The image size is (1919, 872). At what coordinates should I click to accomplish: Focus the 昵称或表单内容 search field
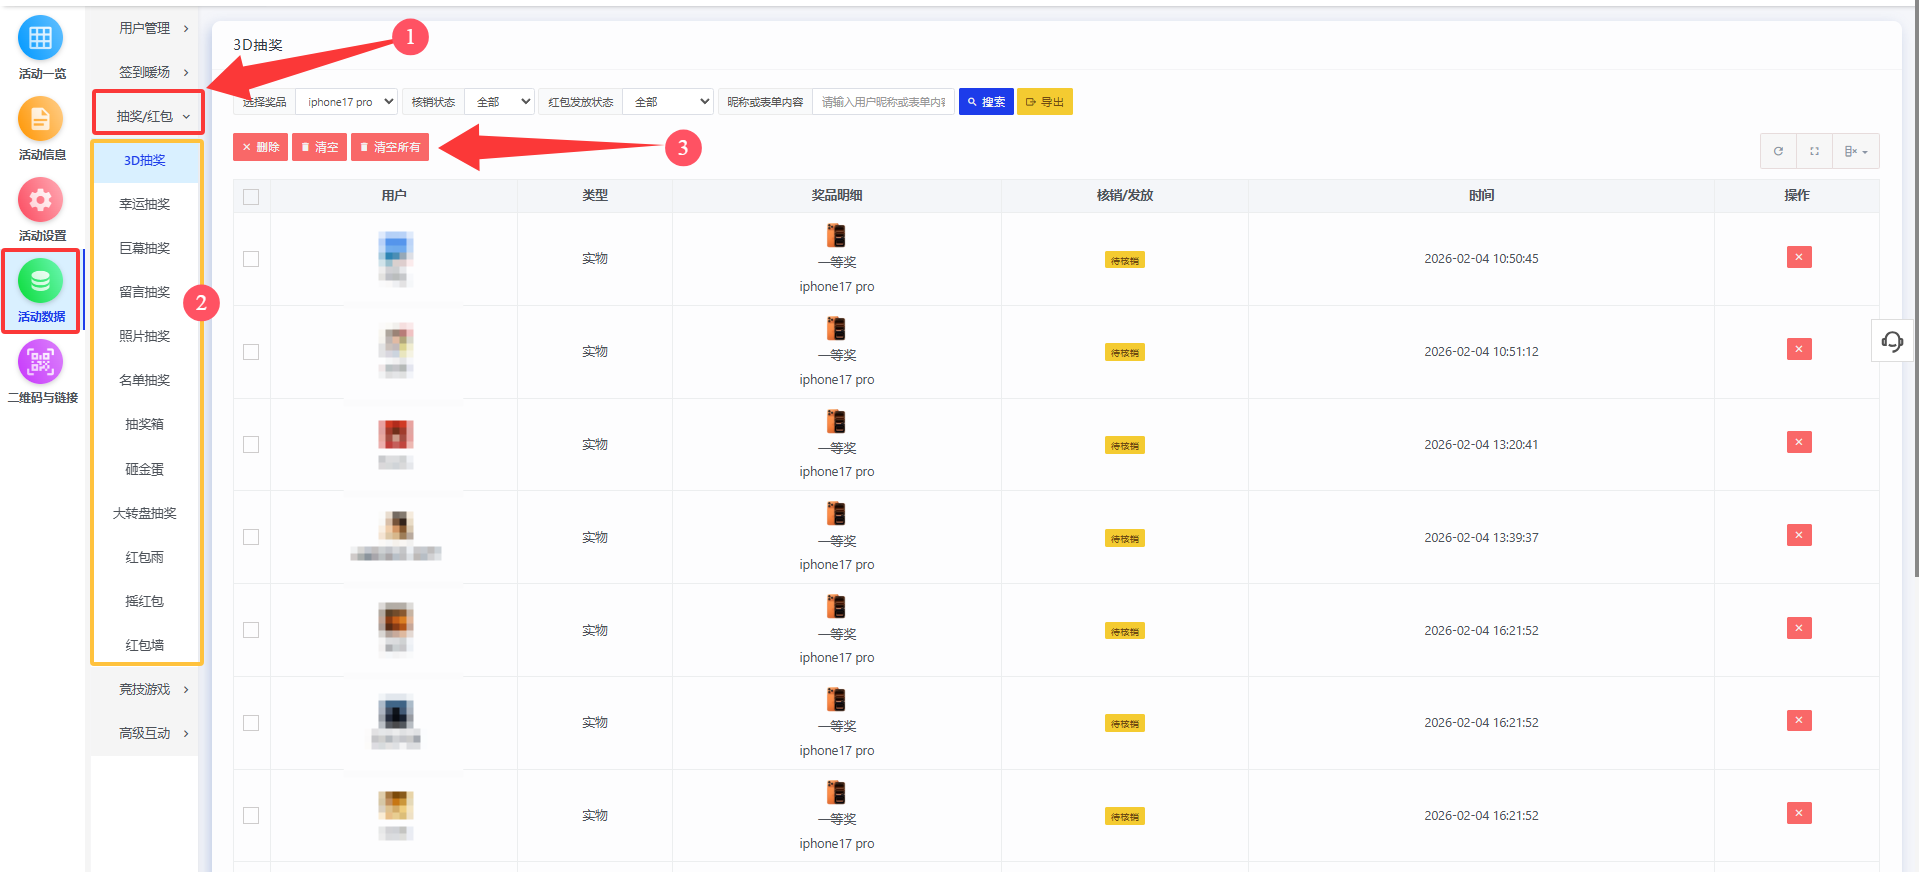[x=883, y=102]
